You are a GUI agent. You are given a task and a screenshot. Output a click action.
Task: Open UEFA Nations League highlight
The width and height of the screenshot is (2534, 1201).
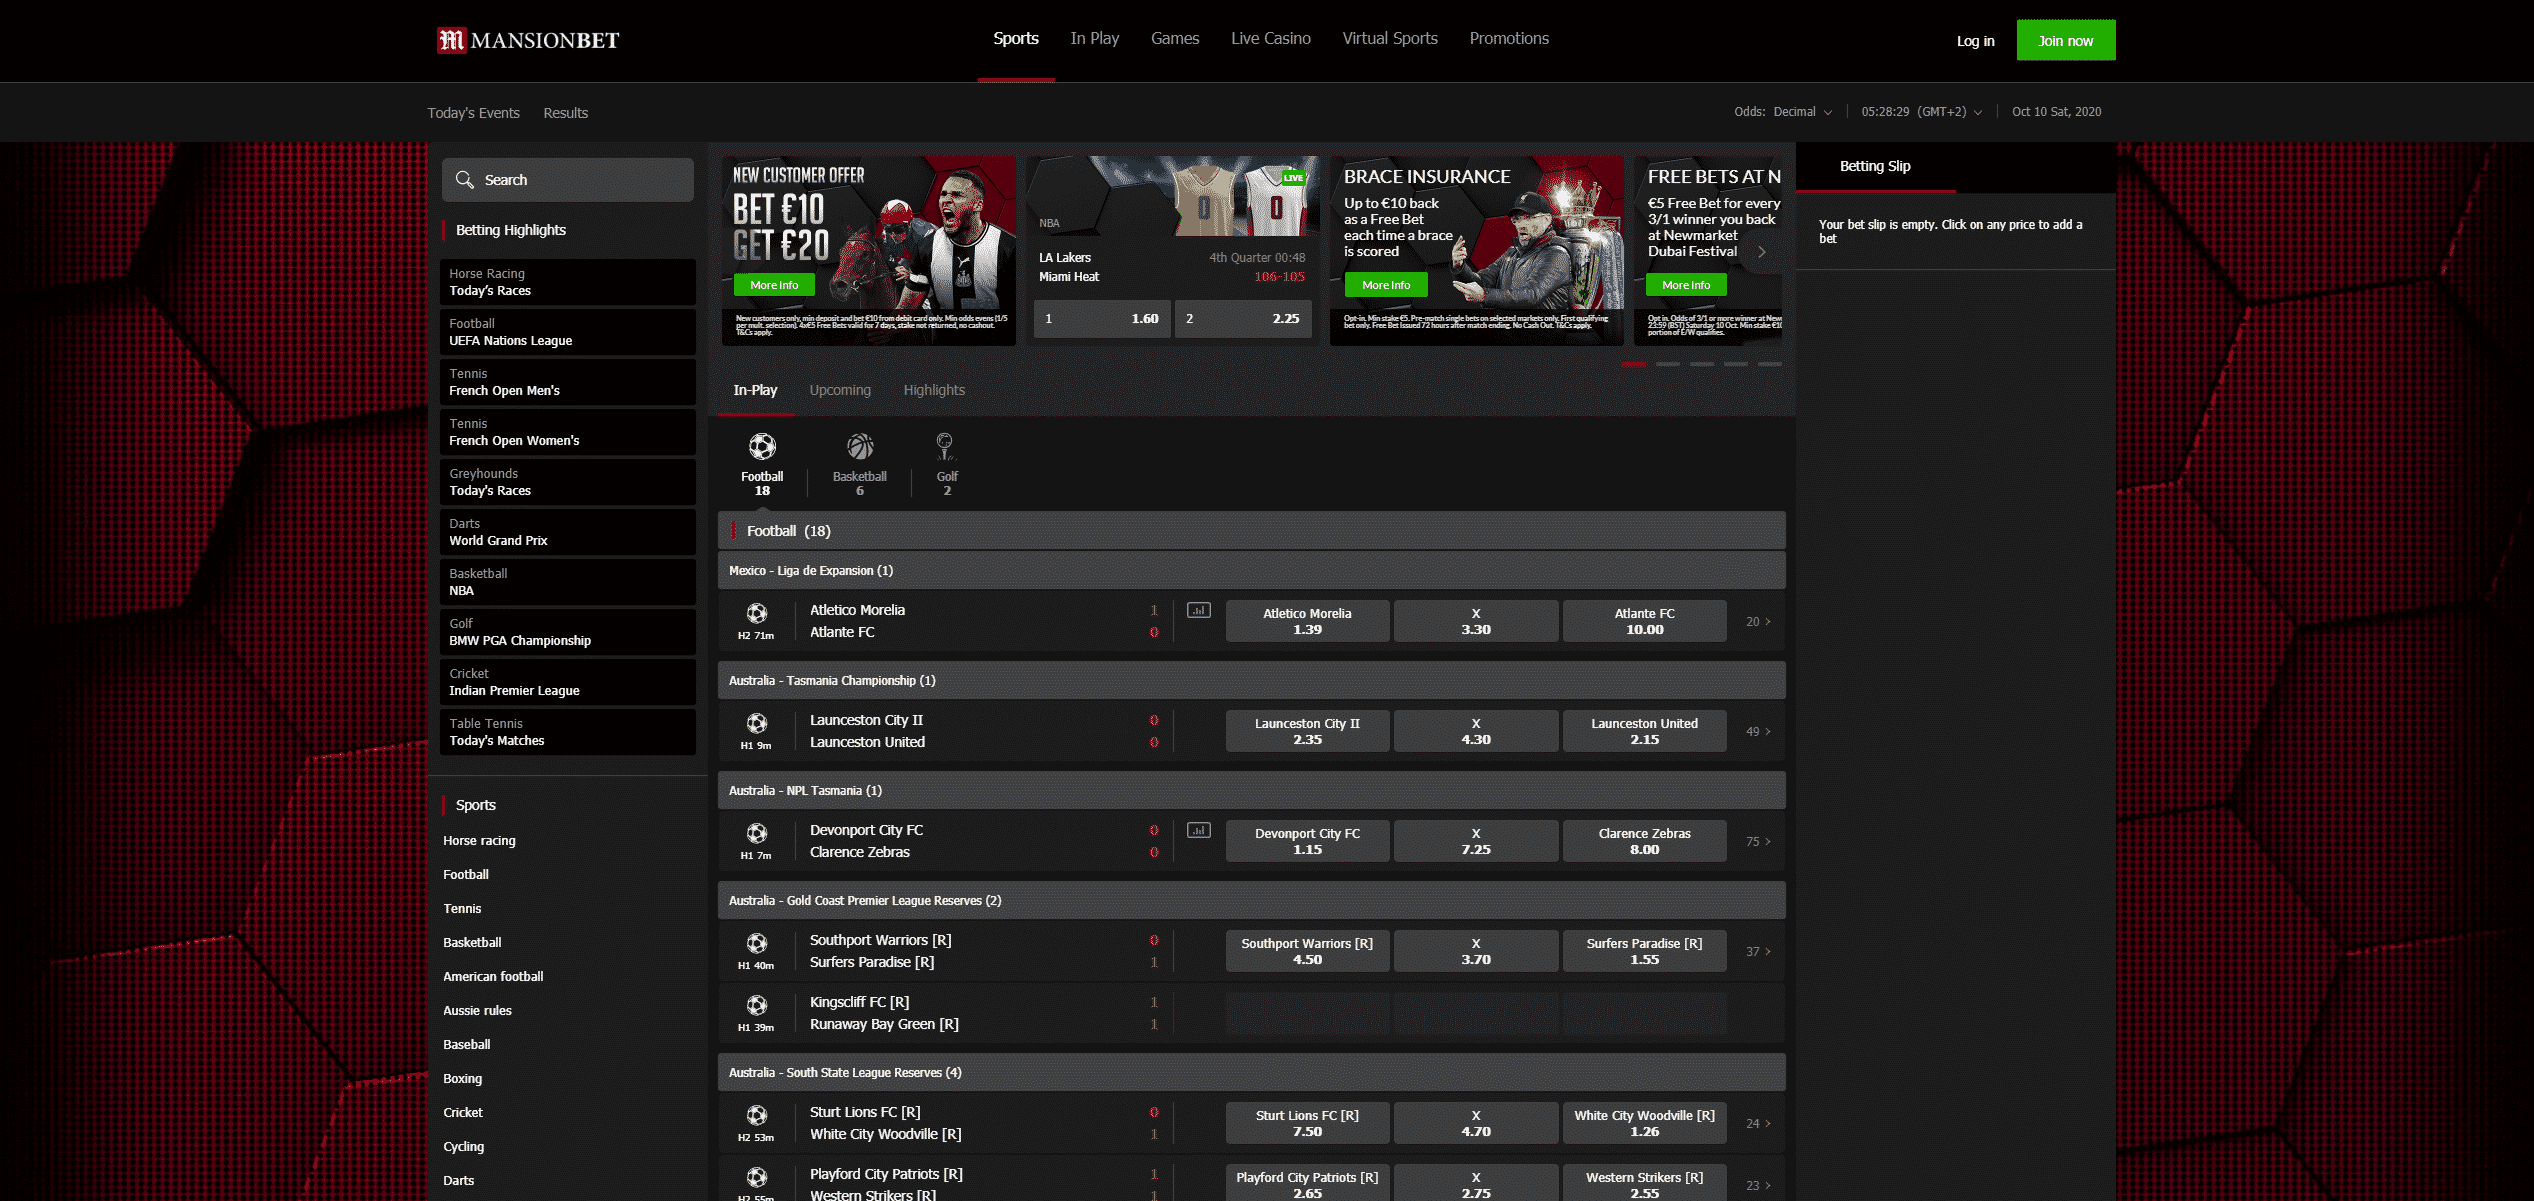tap(568, 332)
